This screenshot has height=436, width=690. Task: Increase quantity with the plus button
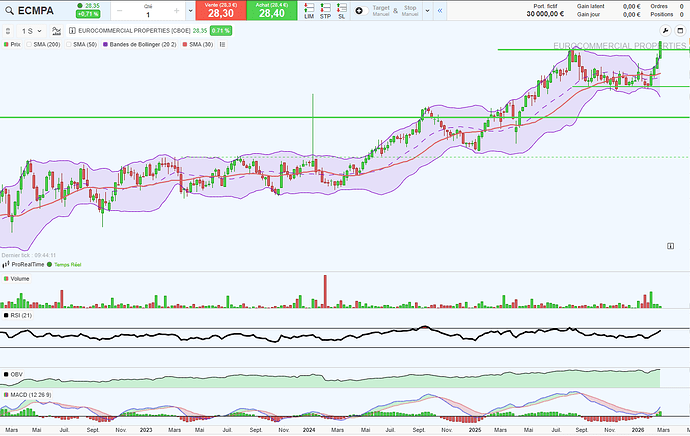(x=175, y=12)
